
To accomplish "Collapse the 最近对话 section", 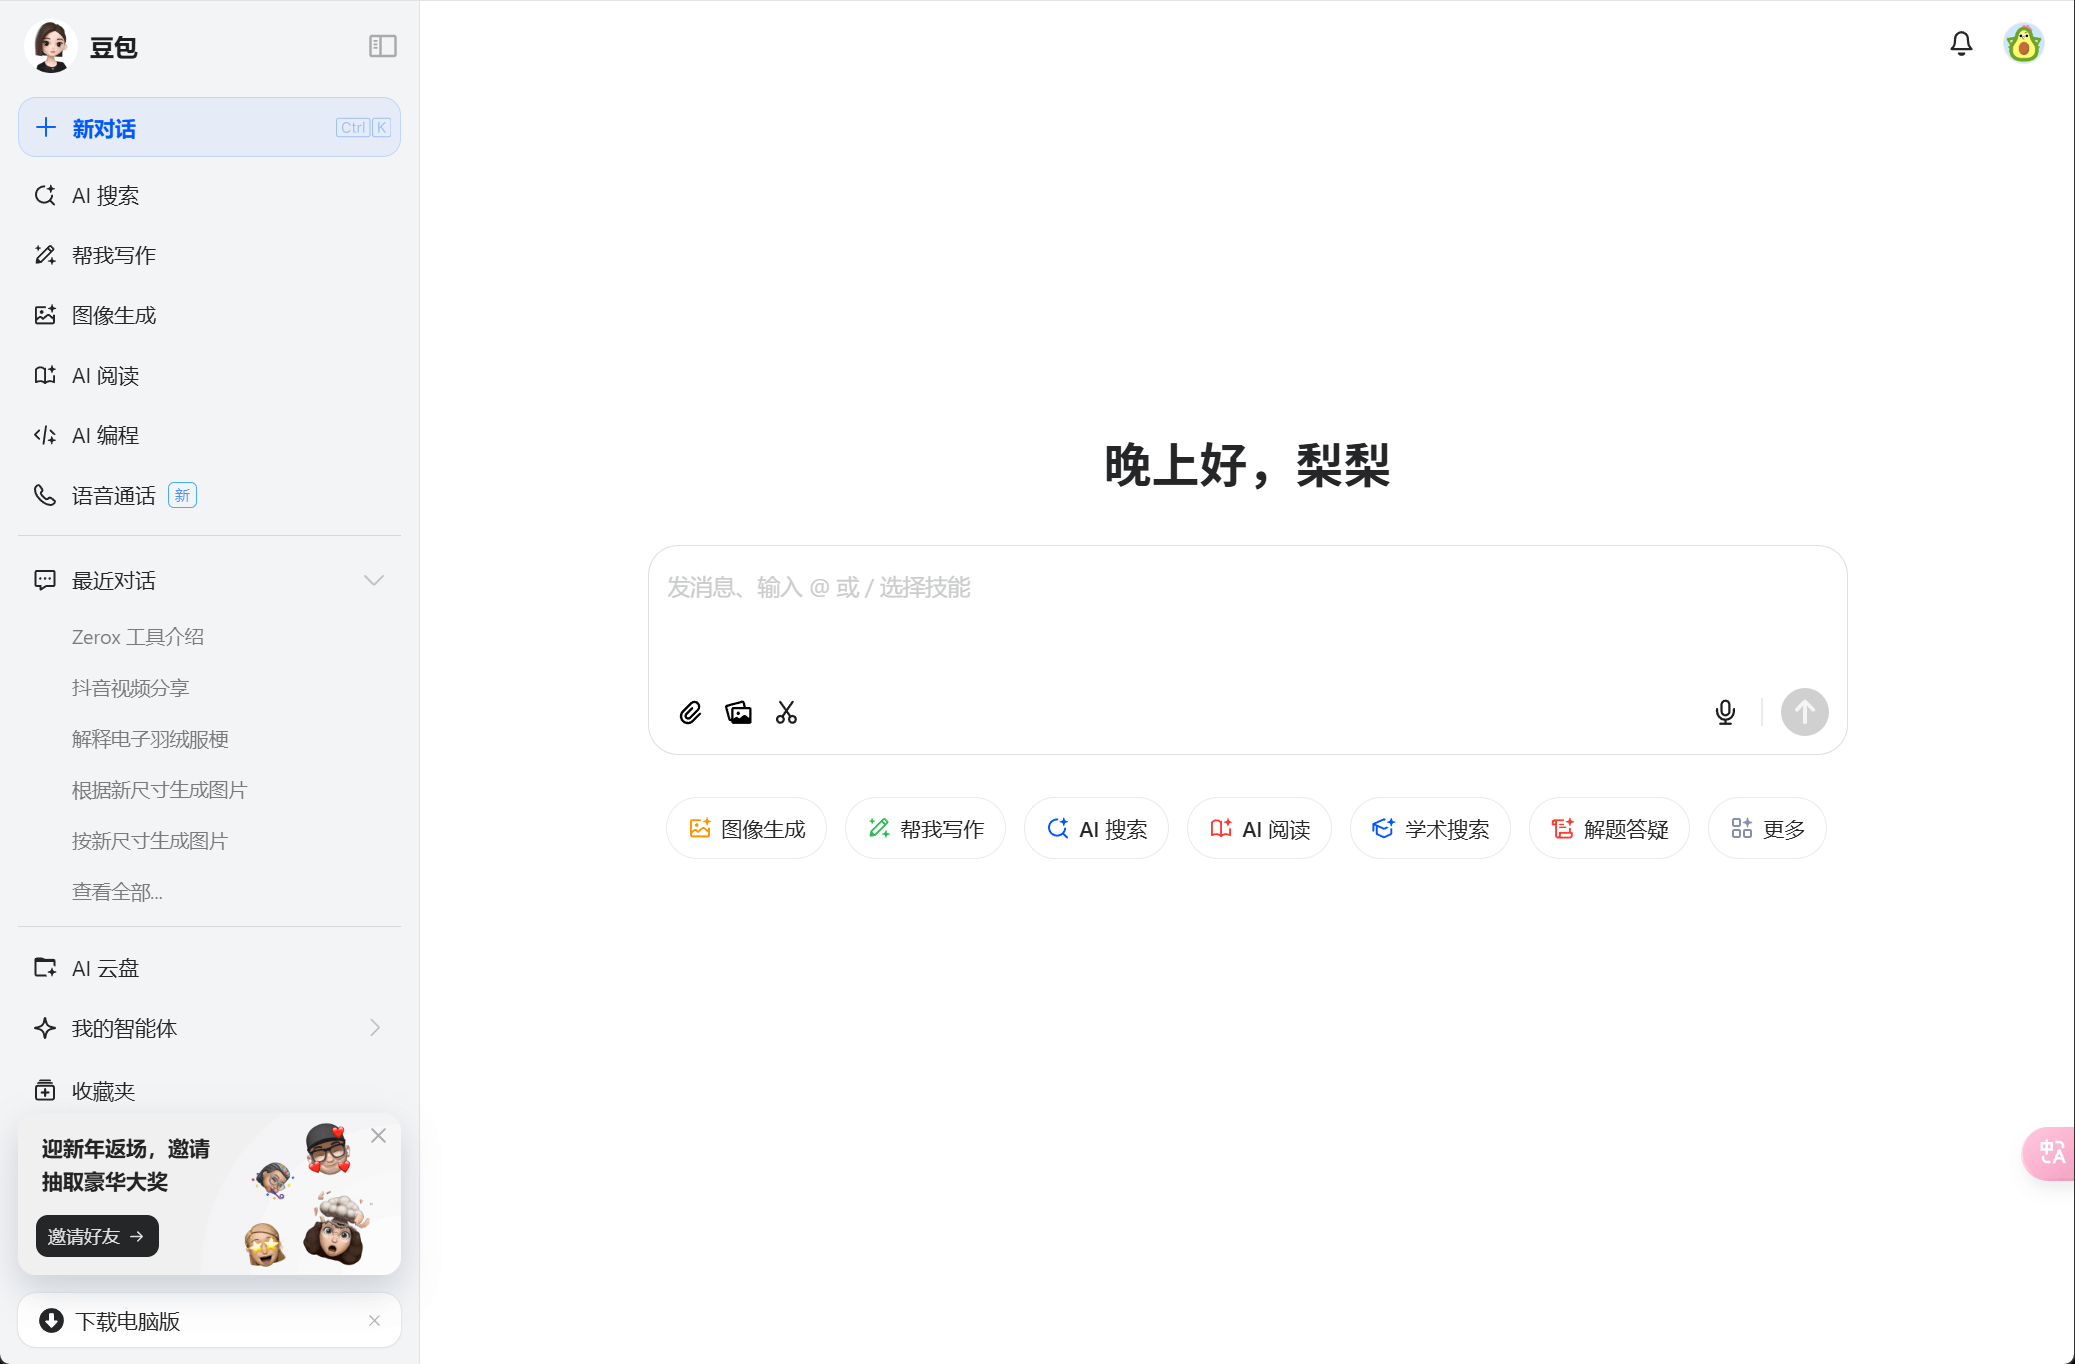I will pos(374,580).
